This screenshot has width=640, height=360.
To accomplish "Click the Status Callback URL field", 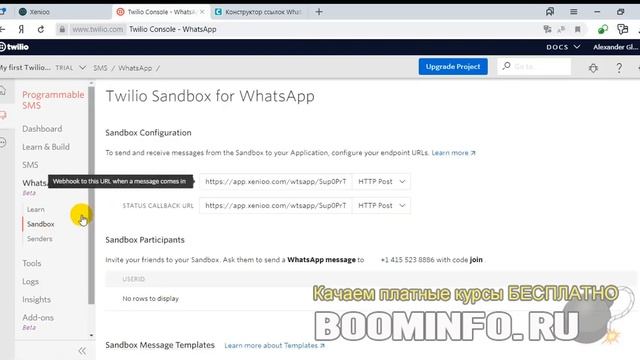I will pos(276,206).
